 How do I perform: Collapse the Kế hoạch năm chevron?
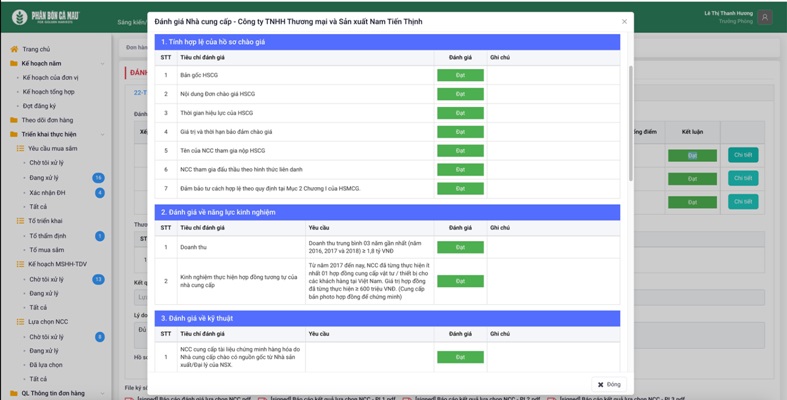click(x=102, y=64)
